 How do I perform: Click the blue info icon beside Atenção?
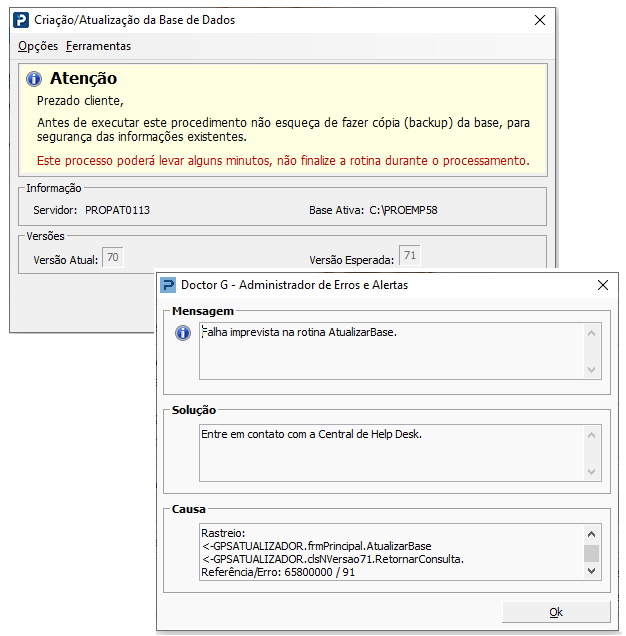pos(34,79)
